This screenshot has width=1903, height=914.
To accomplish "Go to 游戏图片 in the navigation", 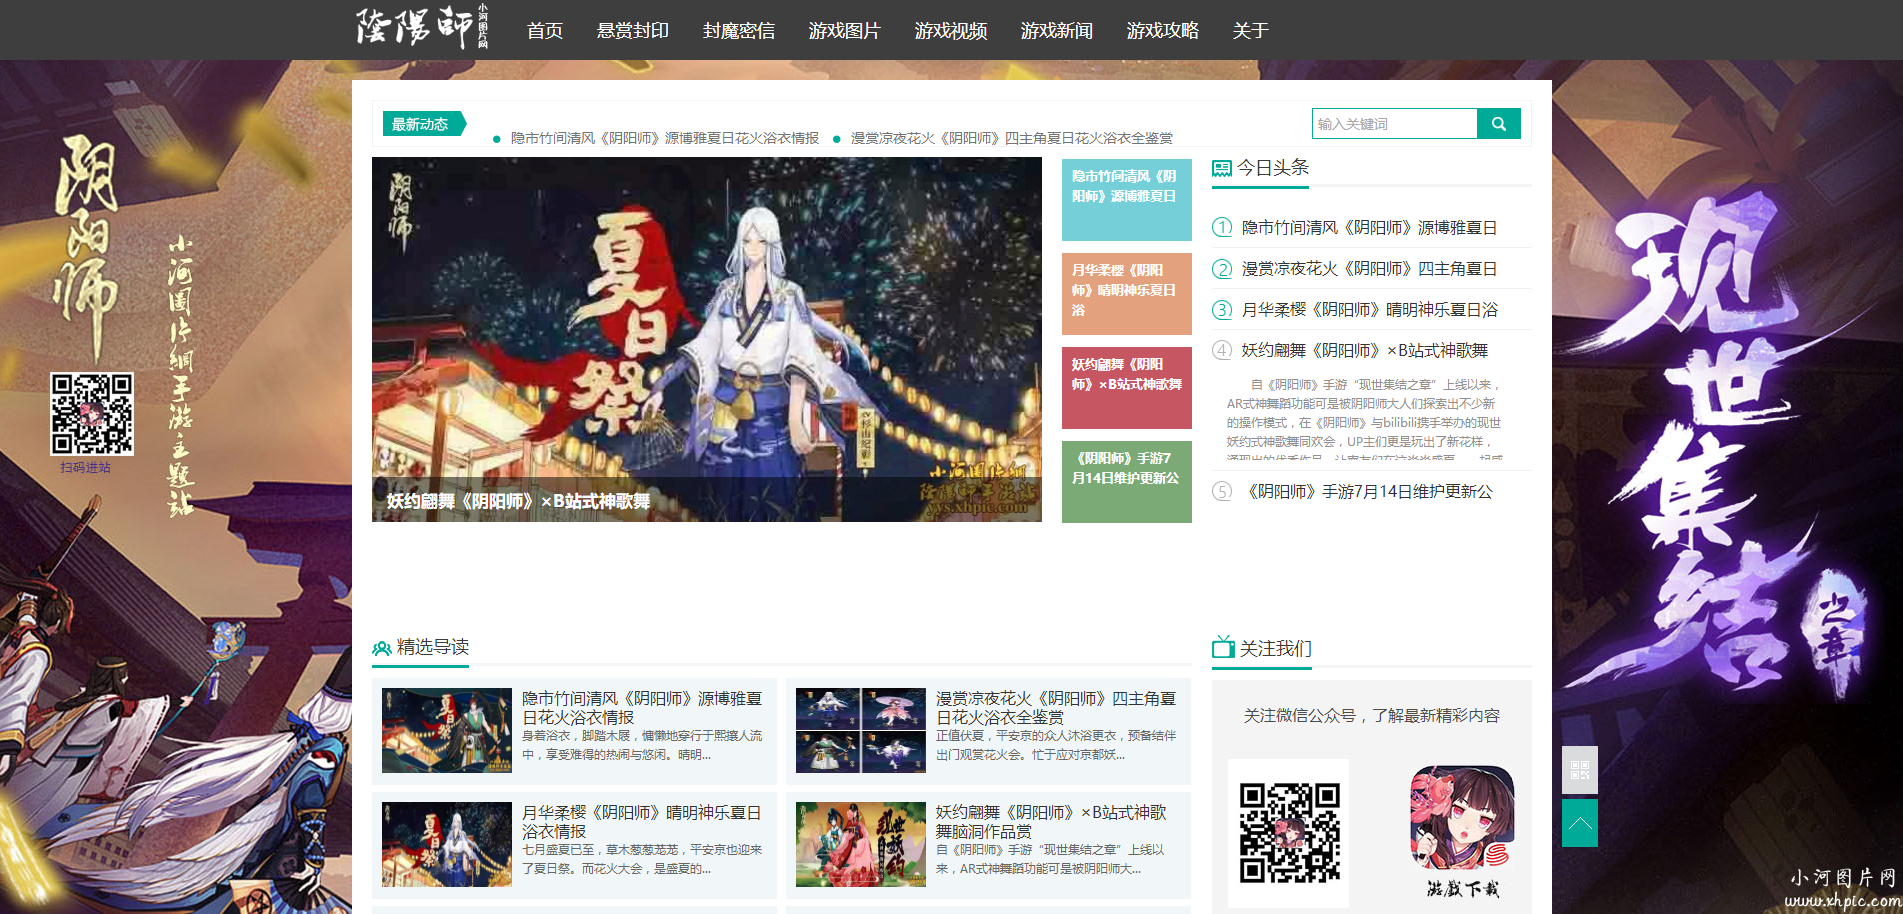I will [x=845, y=31].
